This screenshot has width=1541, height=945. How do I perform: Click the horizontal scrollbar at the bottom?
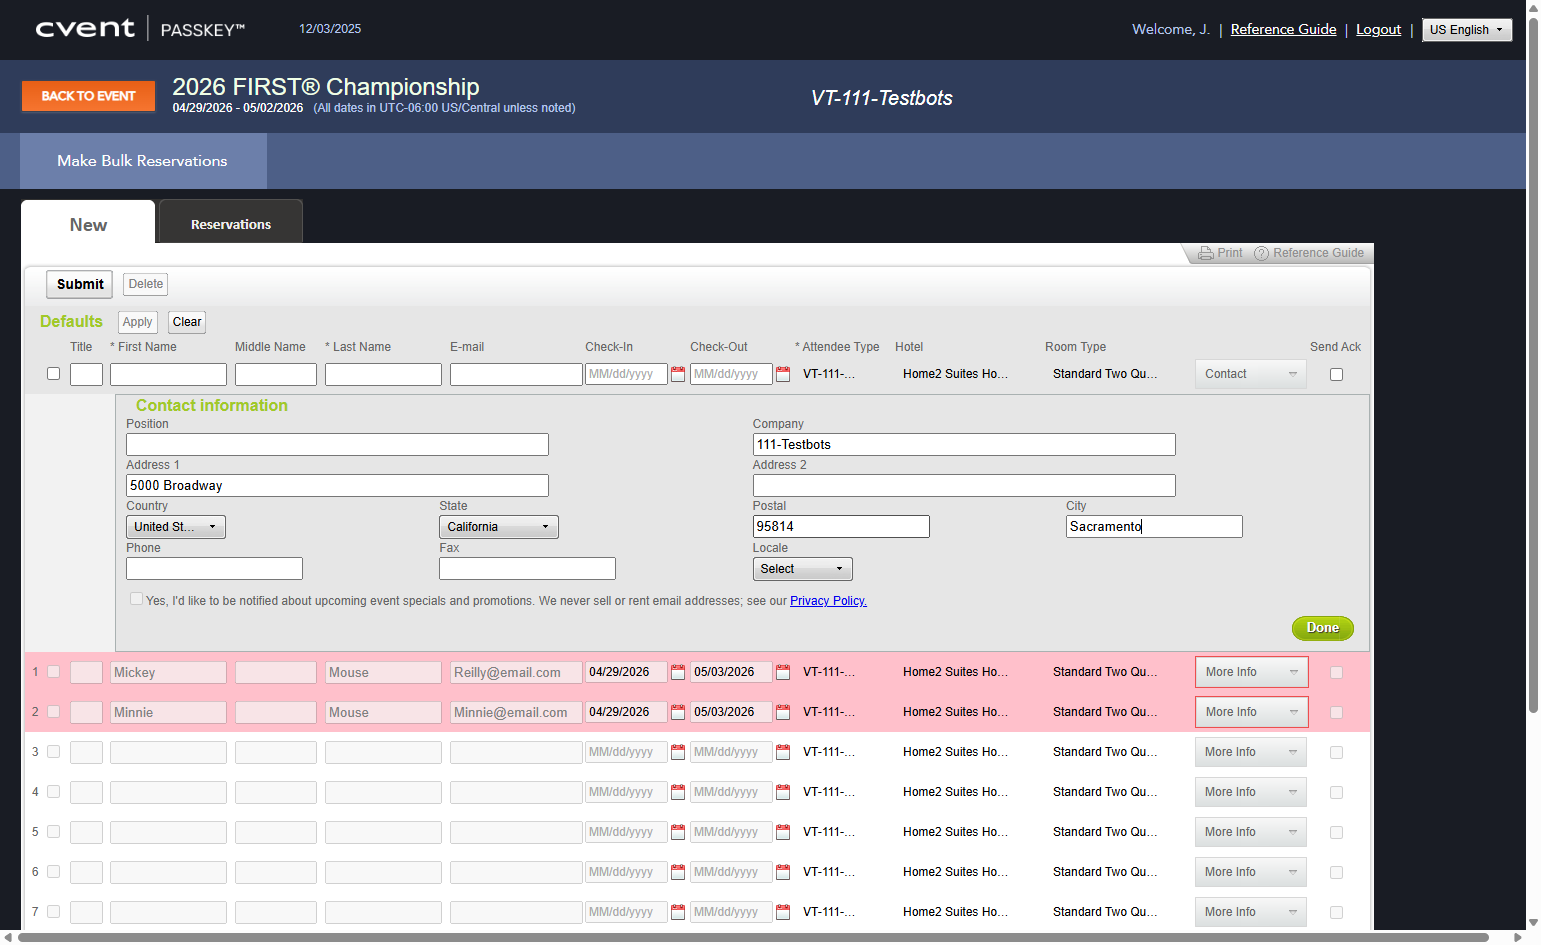click(755, 937)
